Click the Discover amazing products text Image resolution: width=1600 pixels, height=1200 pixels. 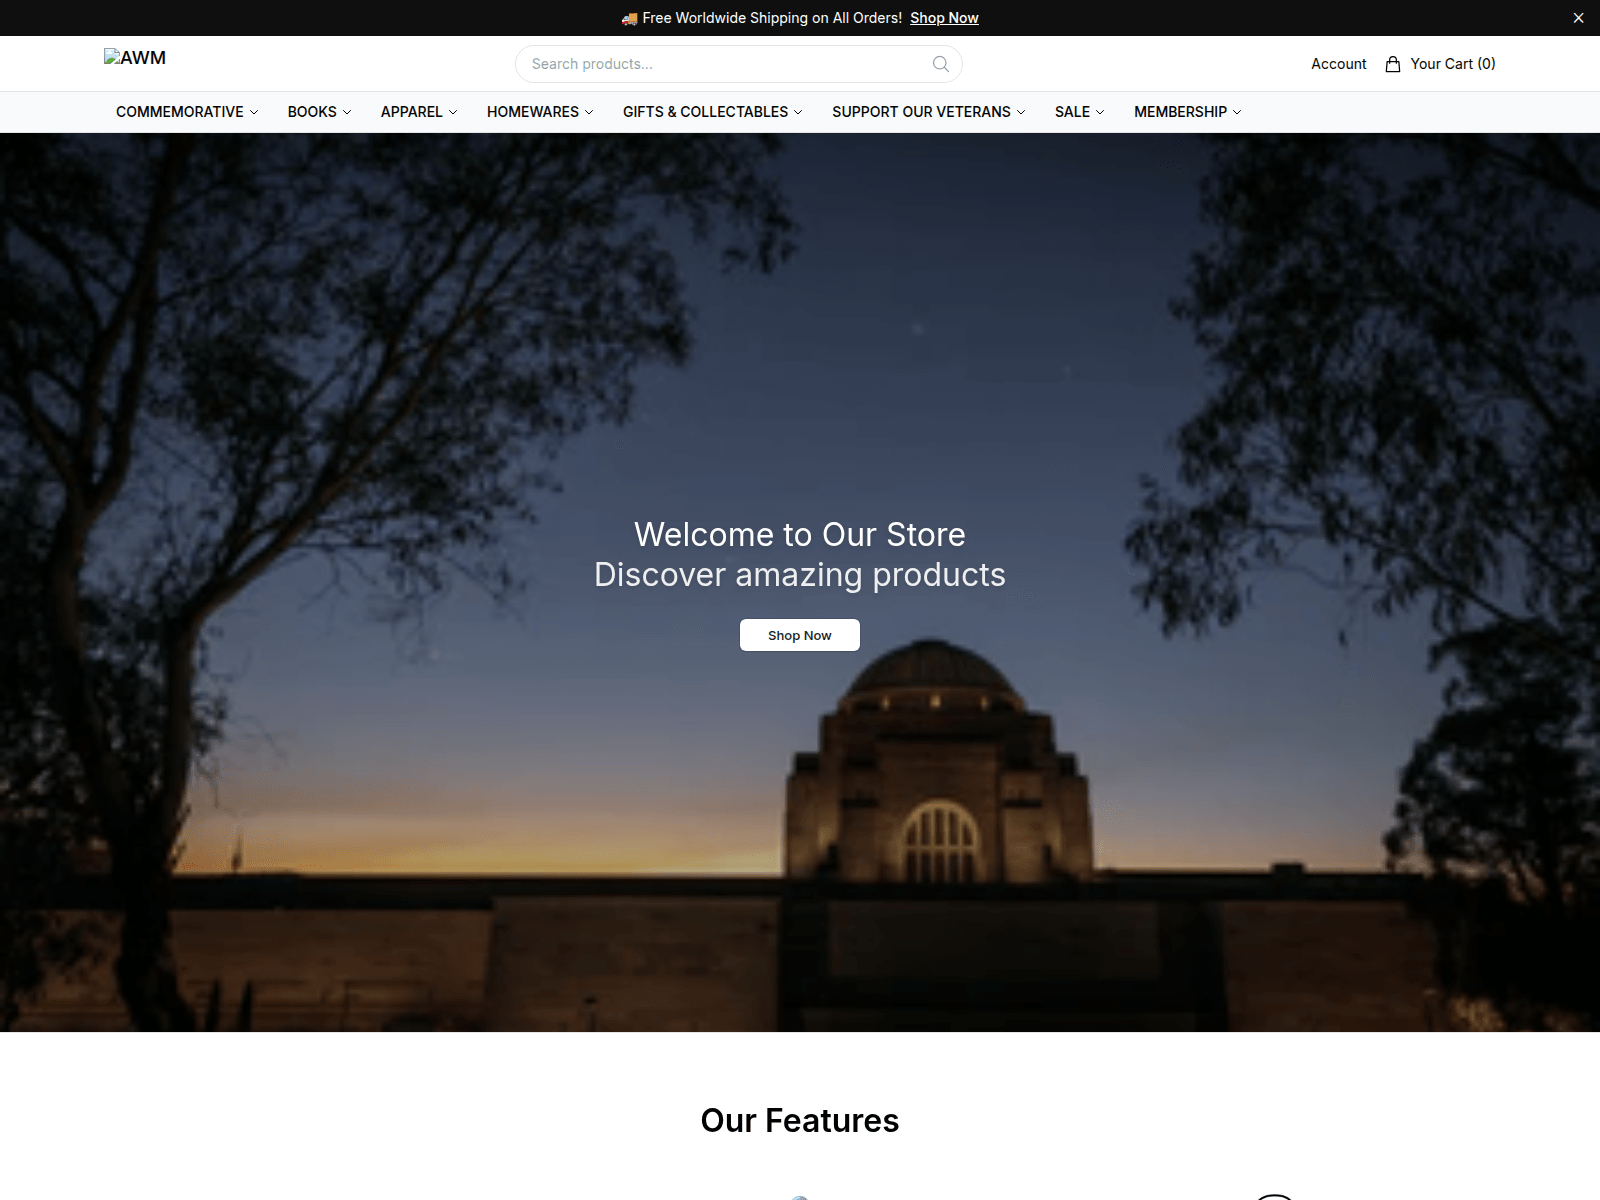(799, 575)
